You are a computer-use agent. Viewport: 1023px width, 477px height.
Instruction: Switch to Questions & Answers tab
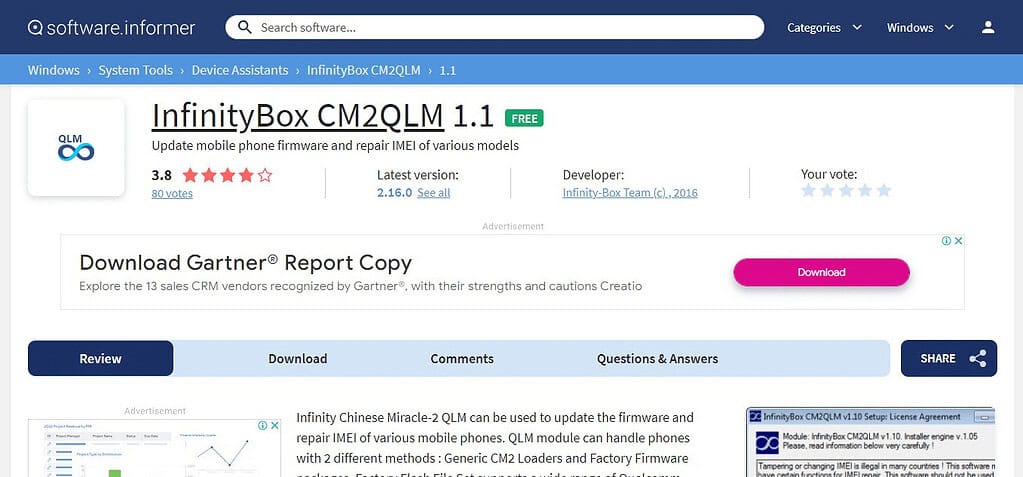(657, 358)
